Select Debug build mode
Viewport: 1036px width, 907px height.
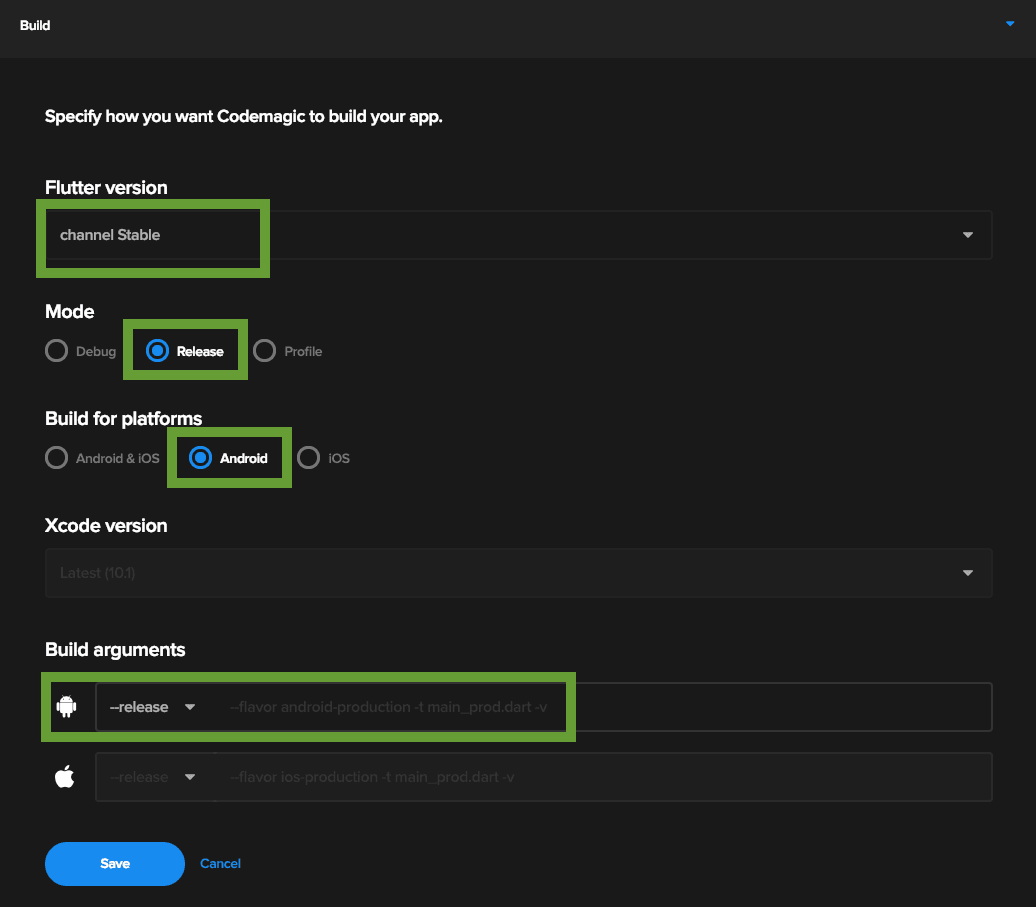tap(57, 351)
